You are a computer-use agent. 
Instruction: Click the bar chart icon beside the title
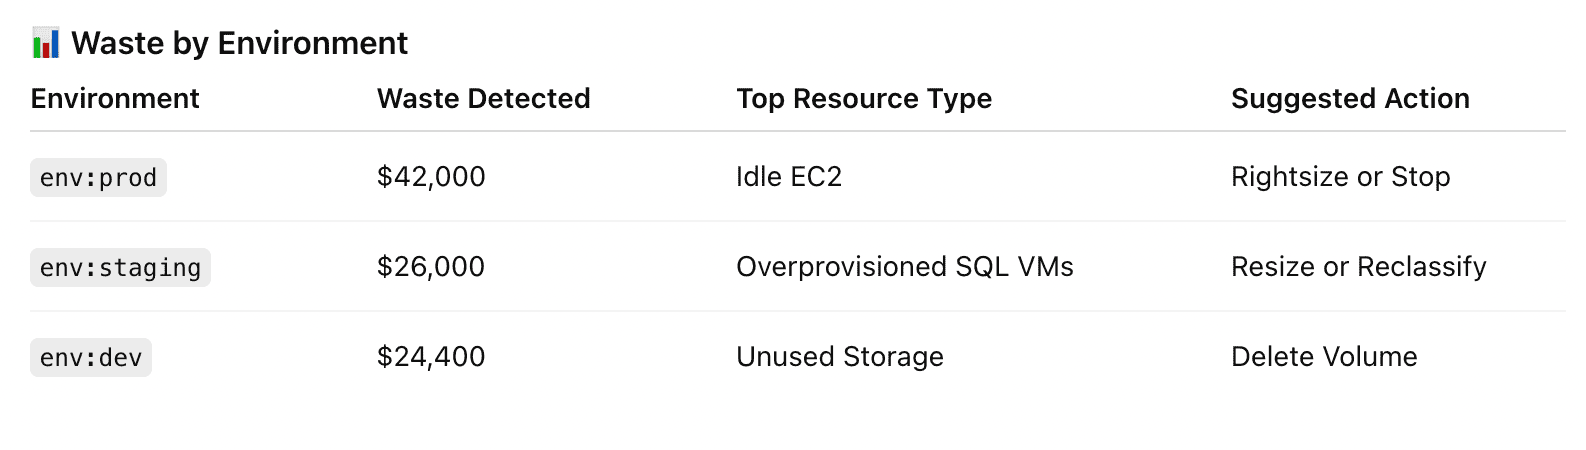(46, 44)
